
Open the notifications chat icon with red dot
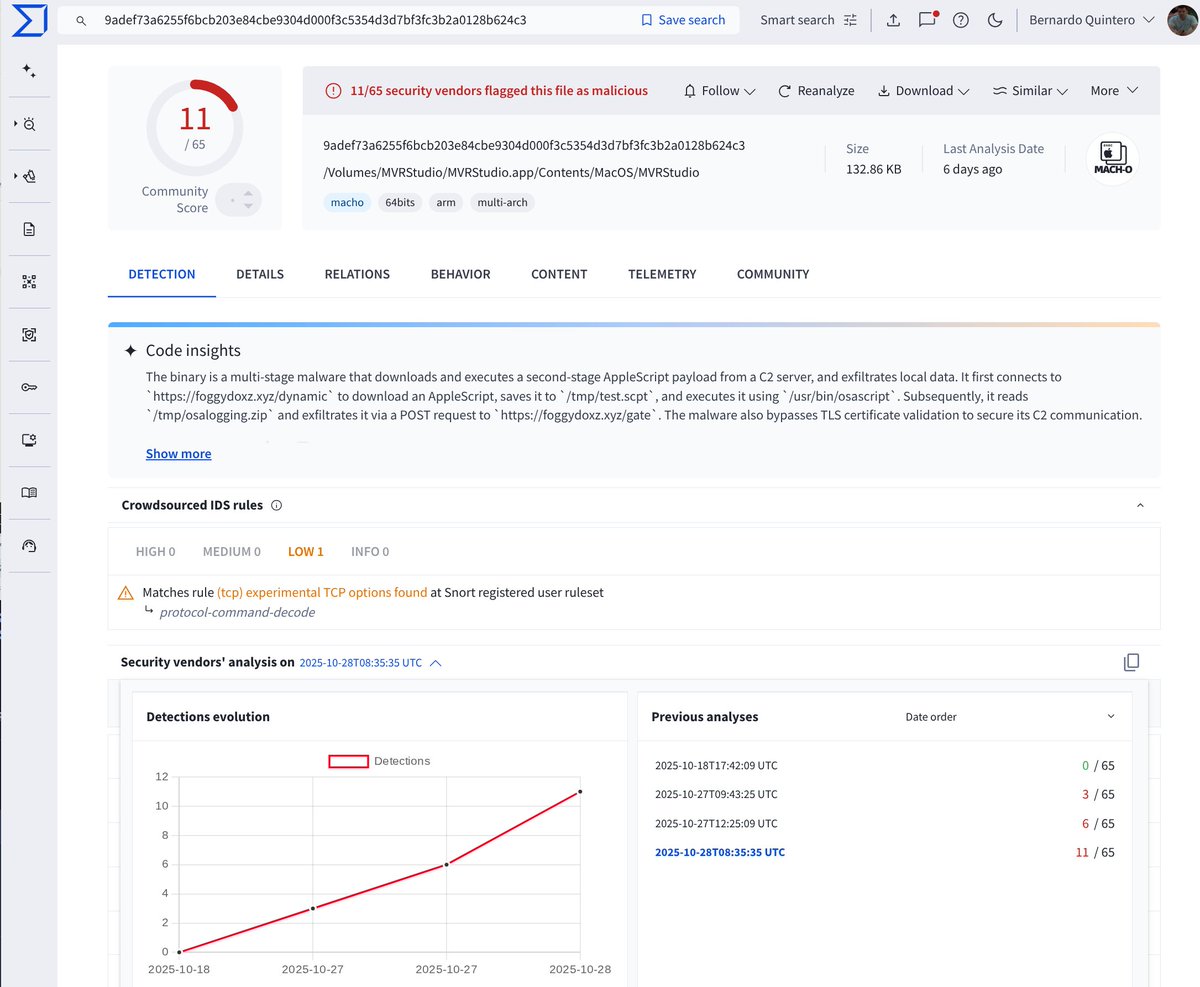(x=927, y=20)
